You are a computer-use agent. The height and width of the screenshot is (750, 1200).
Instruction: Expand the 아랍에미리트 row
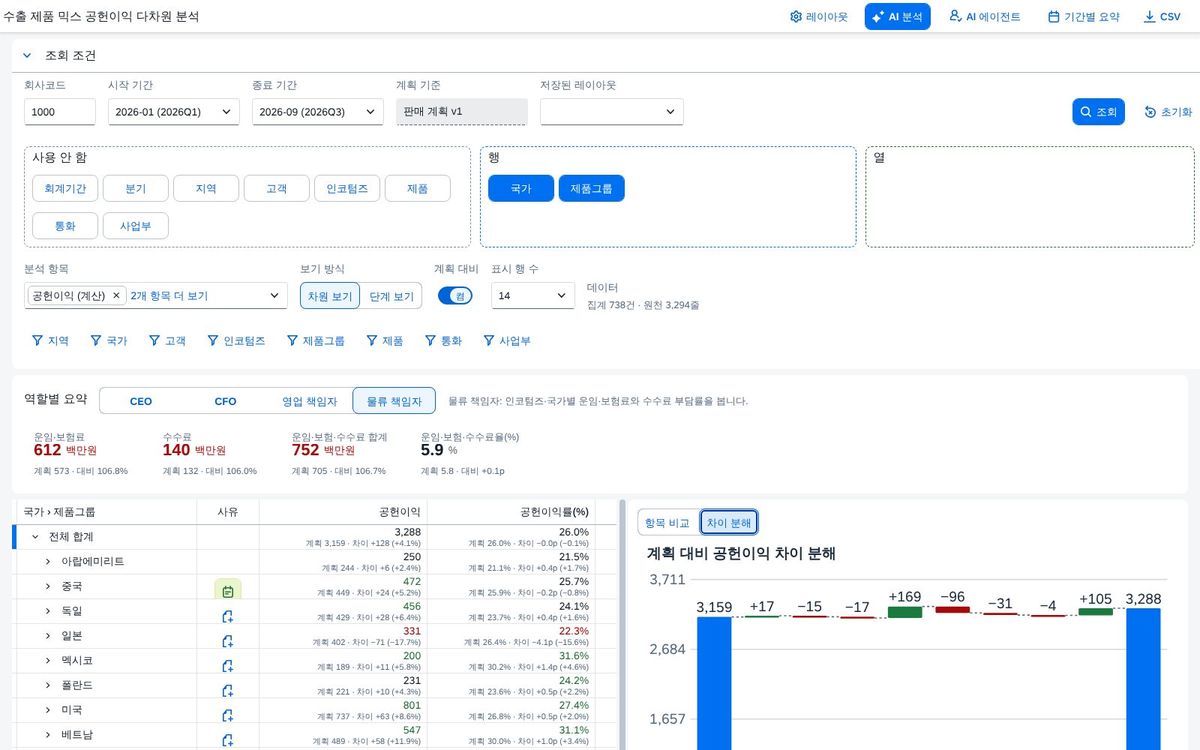pyautogui.click(x=48, y=562)
